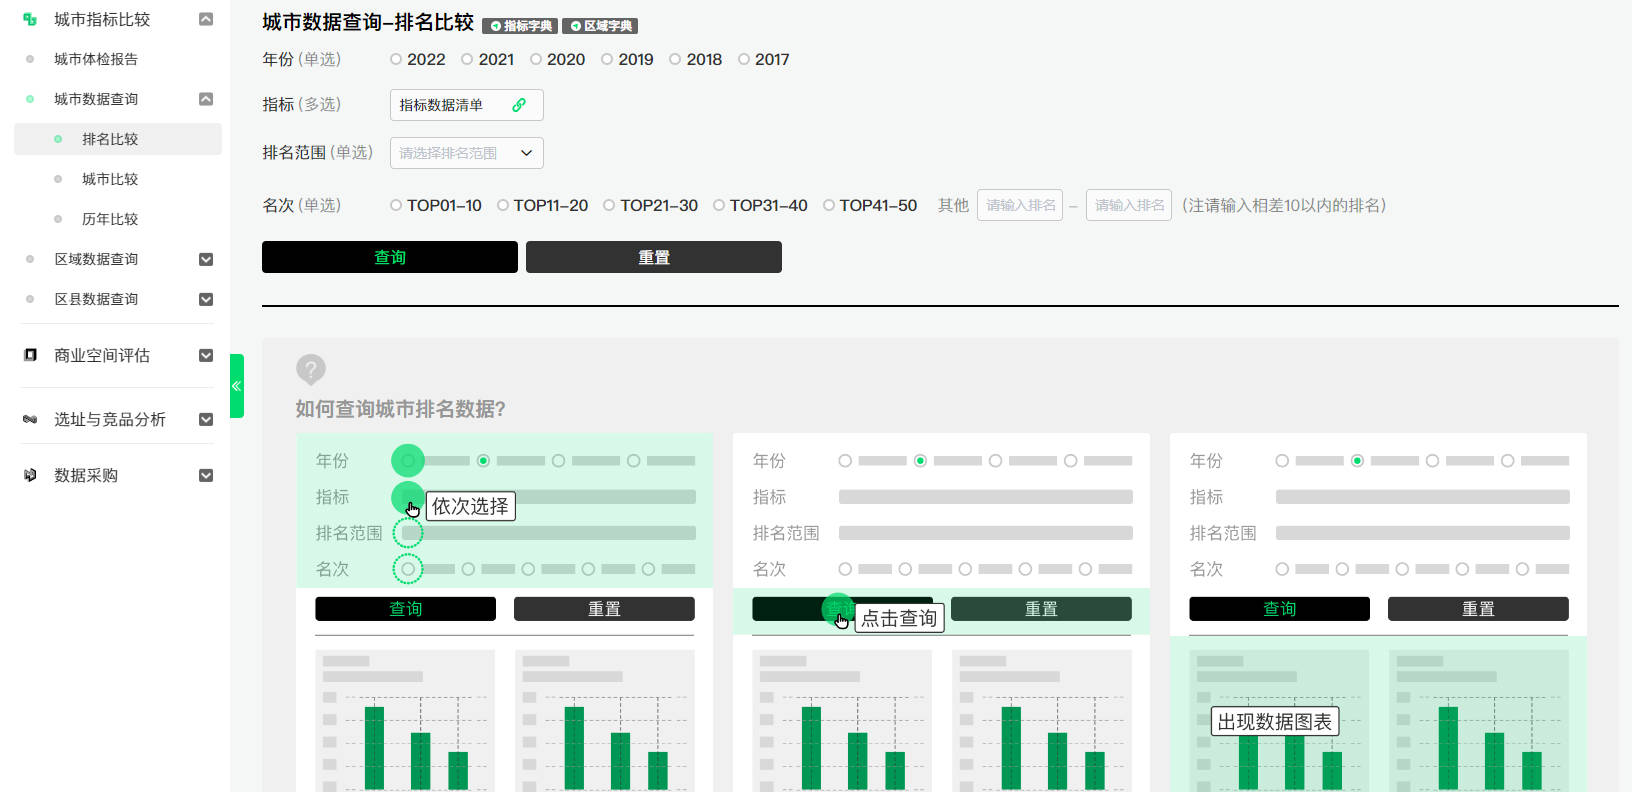Choose the TOP21–30 rank range
Image resolution: width=1632 pixels, height=792 pixels.
point(609,205)
